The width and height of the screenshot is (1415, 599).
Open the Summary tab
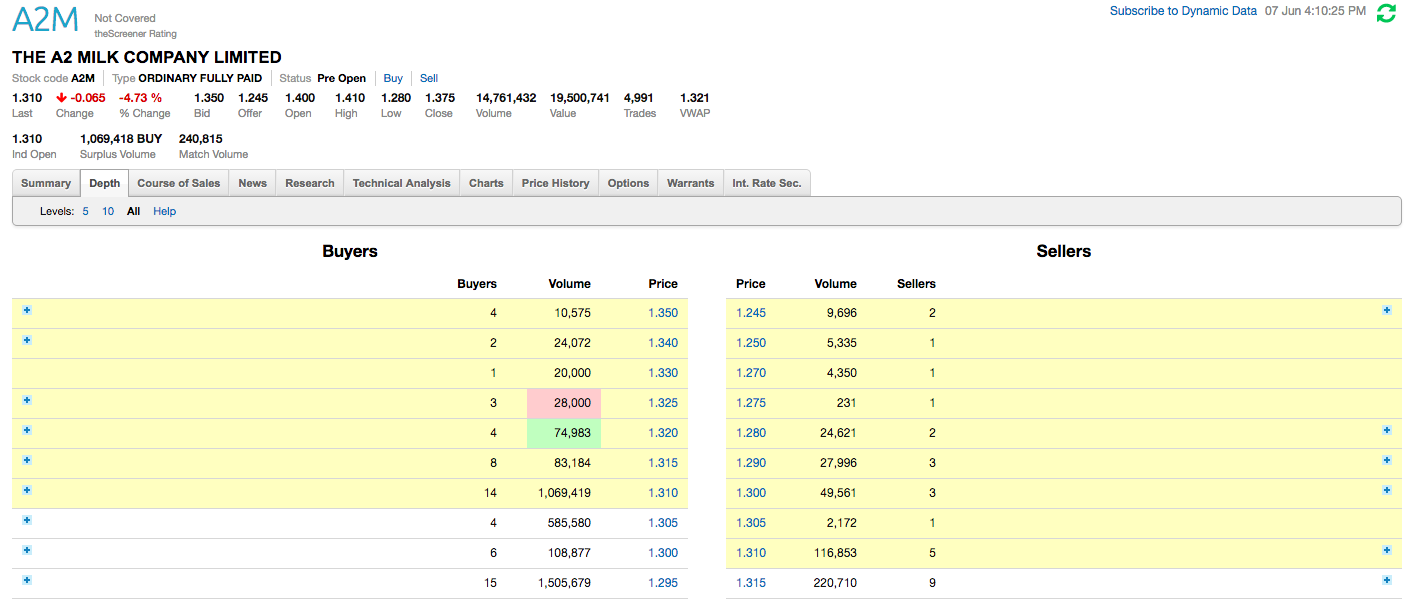(46, 183)
